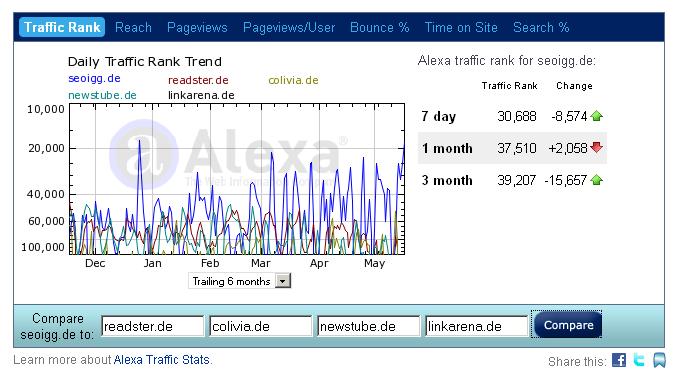Click the linkarena.de comparison input field
Screen dimensions: 681x381
476,326
